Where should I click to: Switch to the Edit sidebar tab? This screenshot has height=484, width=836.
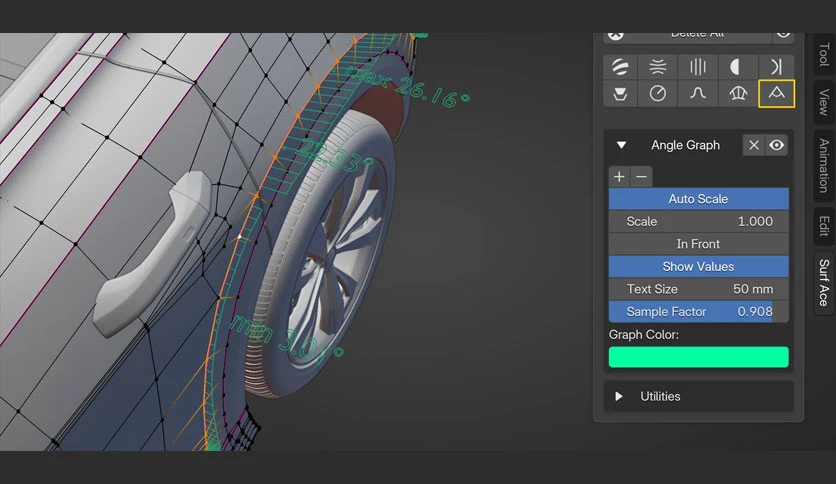(x=824, y=226)
